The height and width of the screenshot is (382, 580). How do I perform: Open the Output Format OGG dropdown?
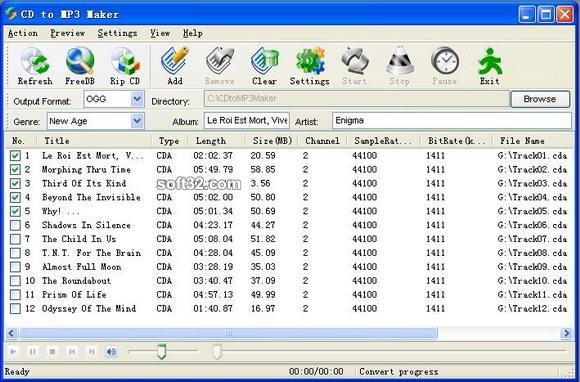(137, 99)
